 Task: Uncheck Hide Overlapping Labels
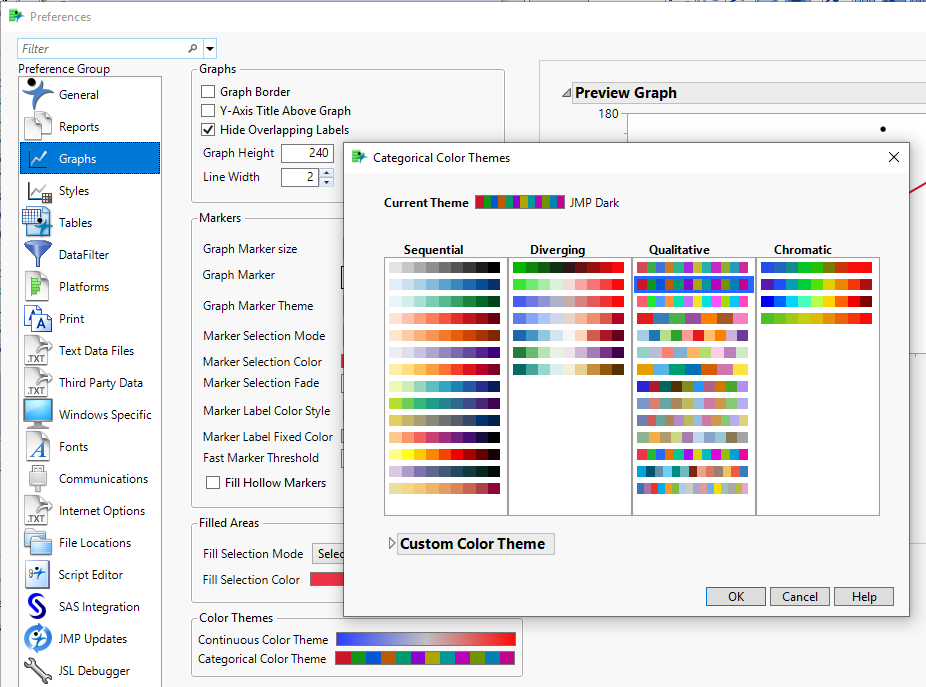point(208,129)
